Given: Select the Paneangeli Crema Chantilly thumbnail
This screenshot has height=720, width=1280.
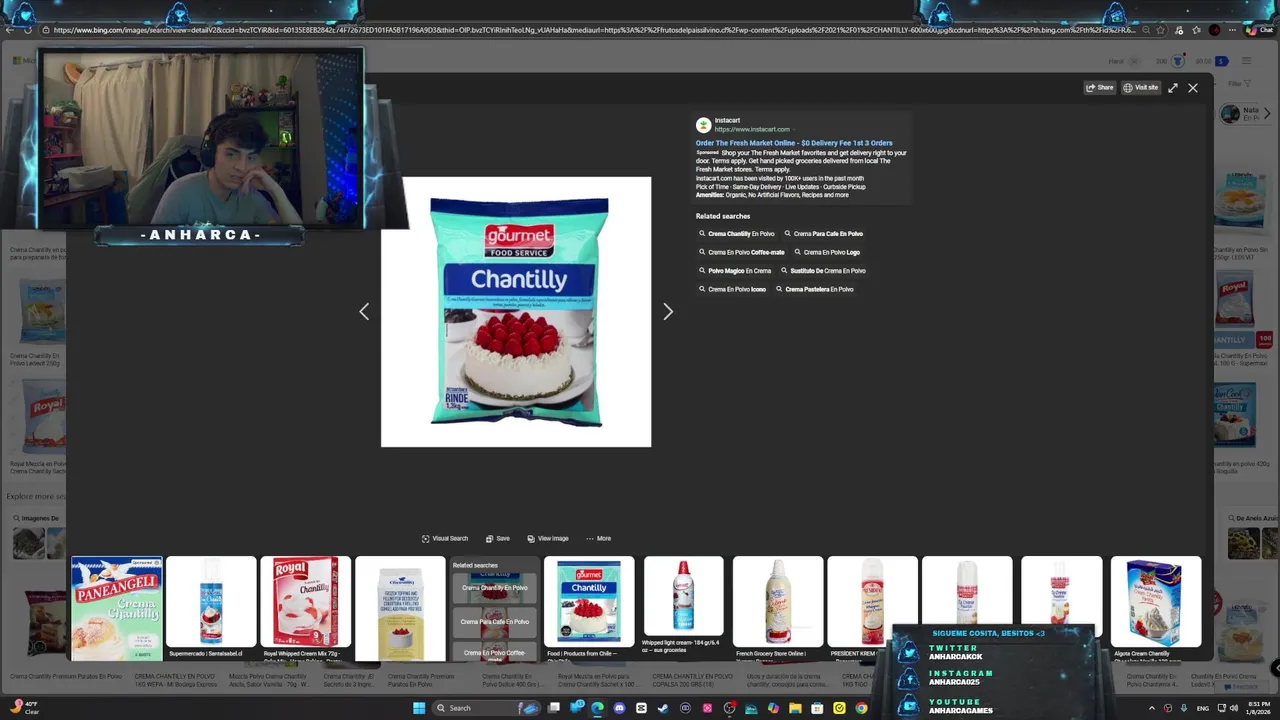Looking at the screenshot, I should click(116, 608).
